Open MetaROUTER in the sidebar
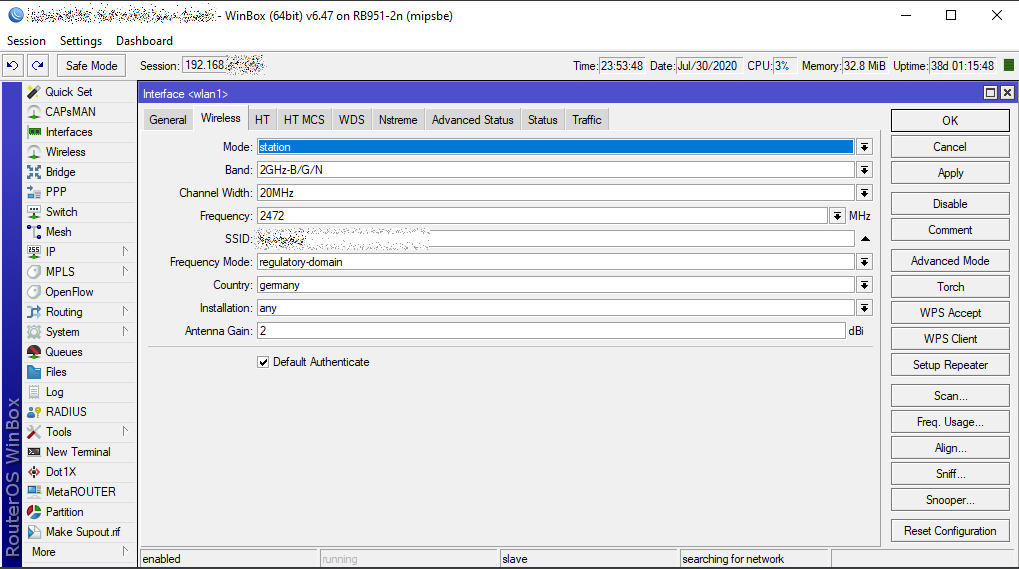This screenshot has width=1019, height=569. pyautogui.click(x=81, y=492)
